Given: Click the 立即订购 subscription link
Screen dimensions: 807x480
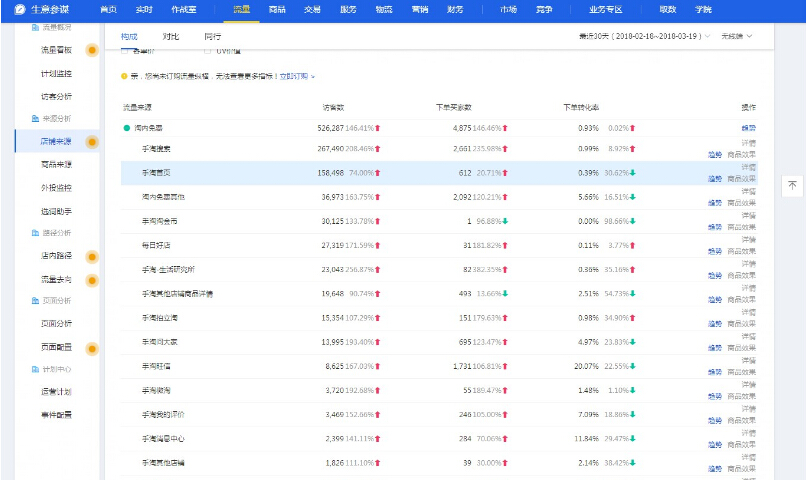Looking at the screenshot, I should 293,76.
